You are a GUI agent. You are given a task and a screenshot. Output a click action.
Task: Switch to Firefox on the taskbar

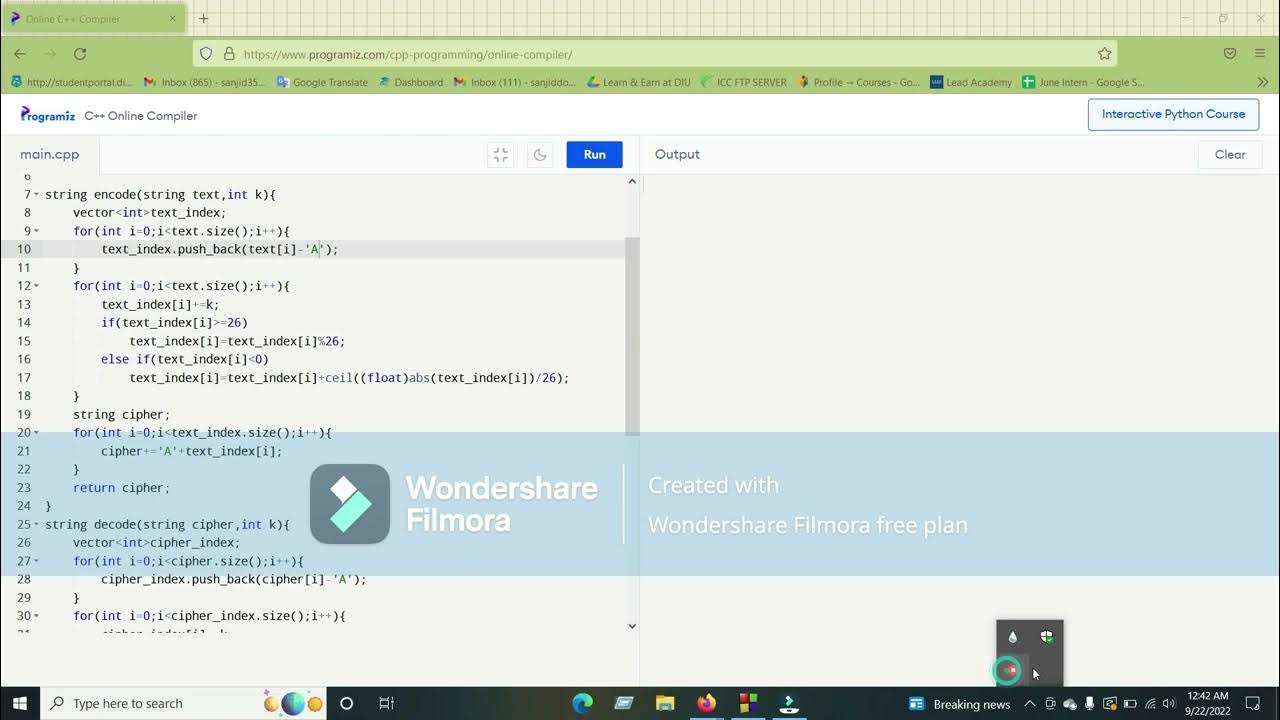pyautogui.click(x=707, y=703)
